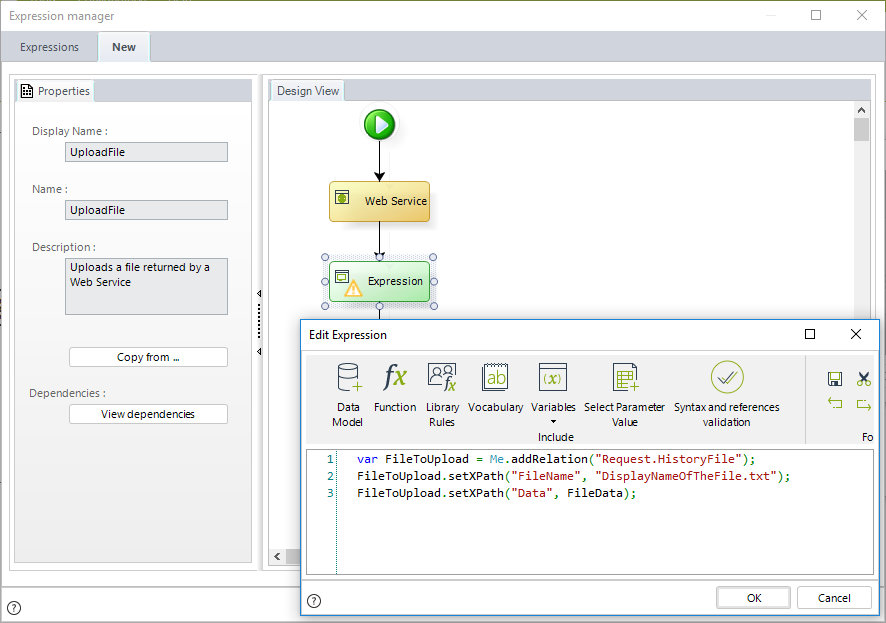
Task: Click the Description text box
Action: click(x=146, y=286)
